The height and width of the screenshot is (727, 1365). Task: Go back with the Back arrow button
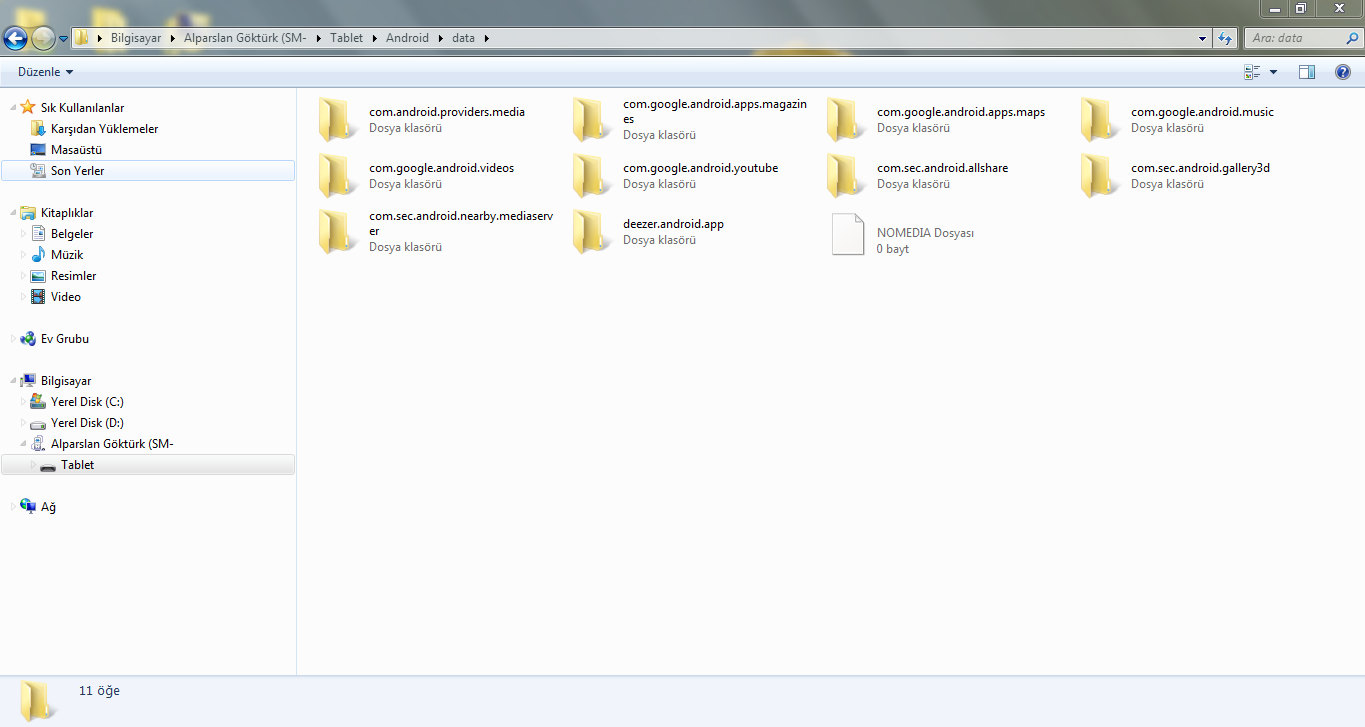point(15,38)
